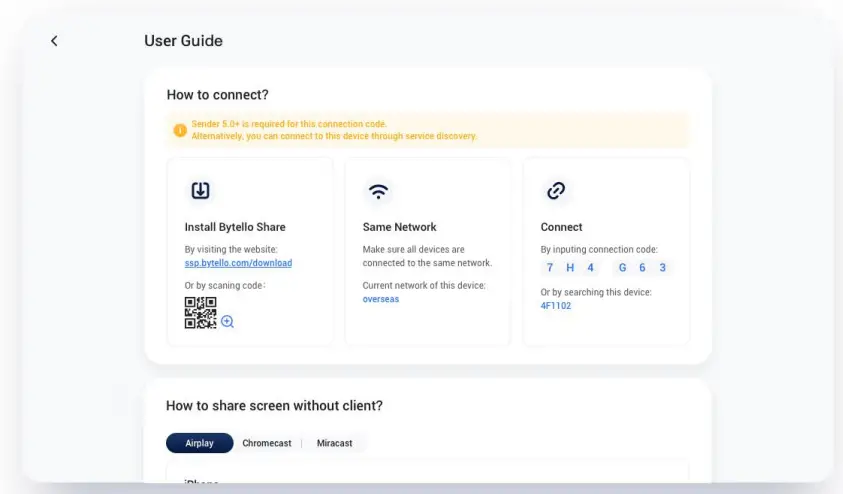Switch to the Chromecast tab

point(267,443)
